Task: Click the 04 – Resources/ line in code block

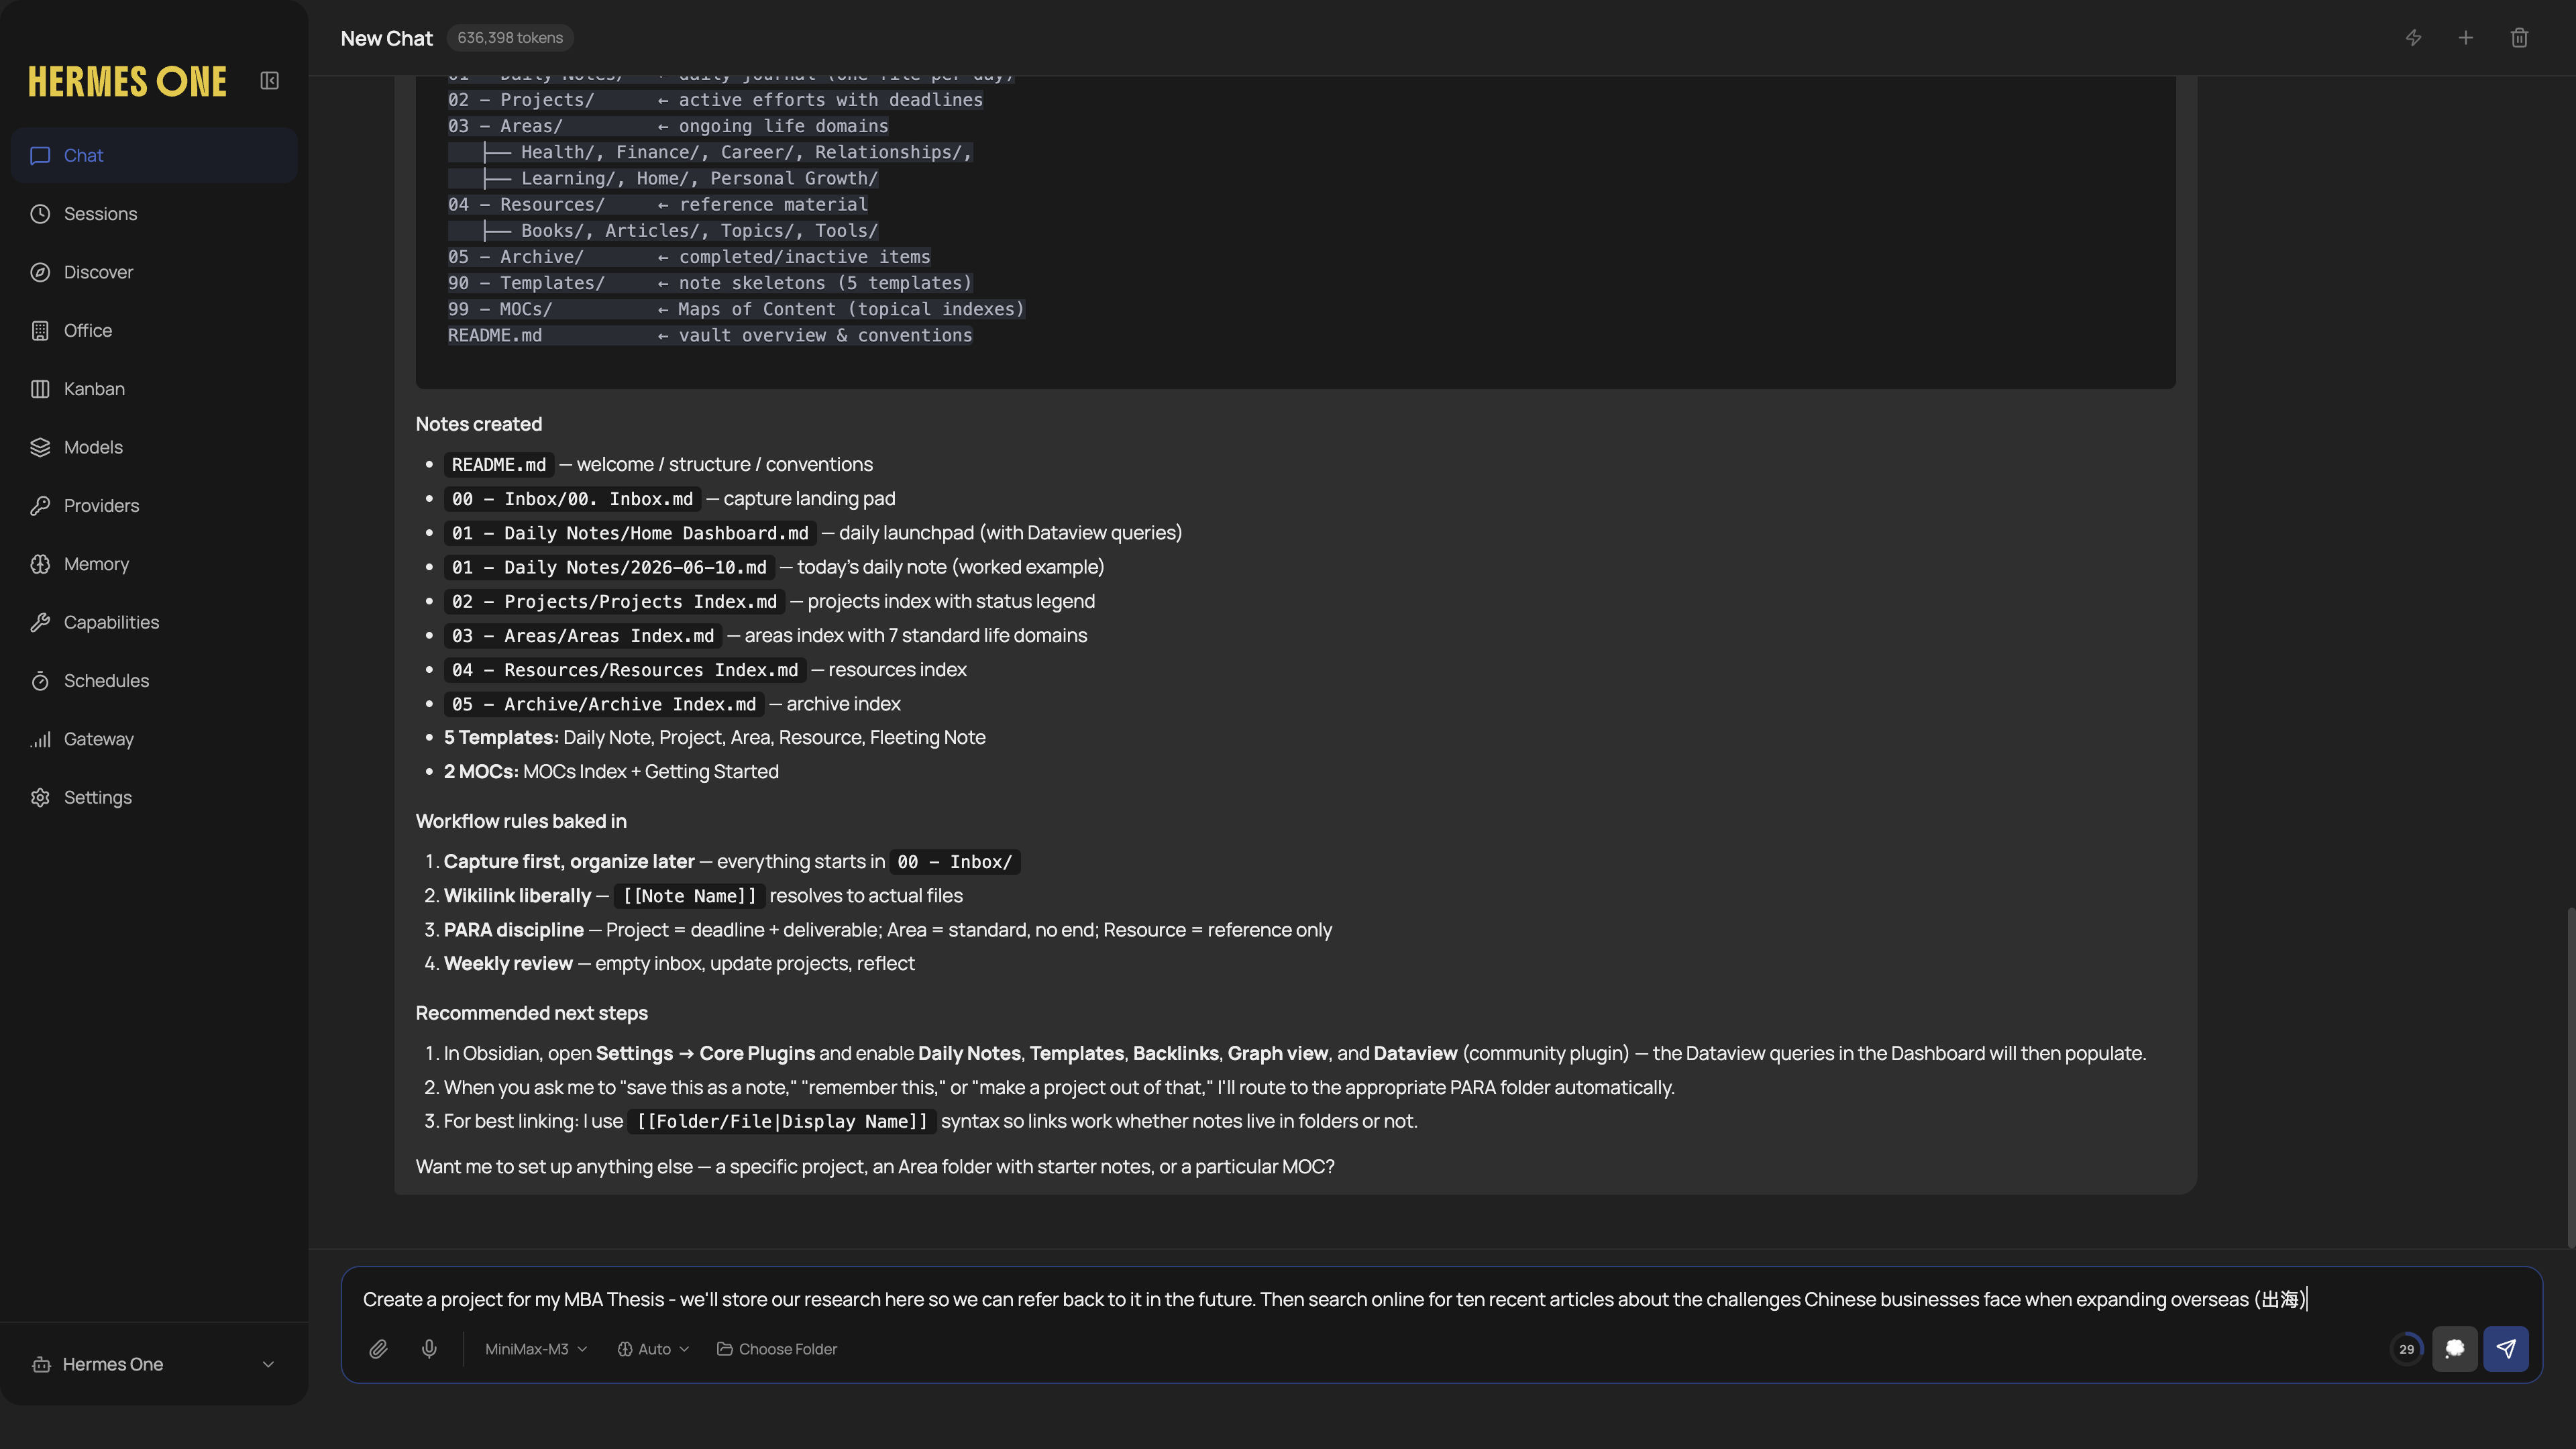Action: click(658, 205)
